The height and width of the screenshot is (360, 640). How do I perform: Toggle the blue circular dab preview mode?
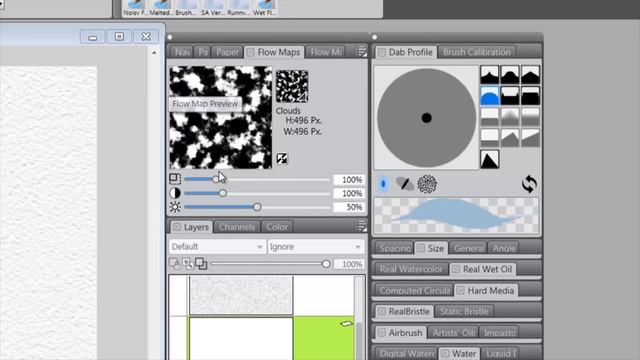pyautogui.click(x=383, y=184)
